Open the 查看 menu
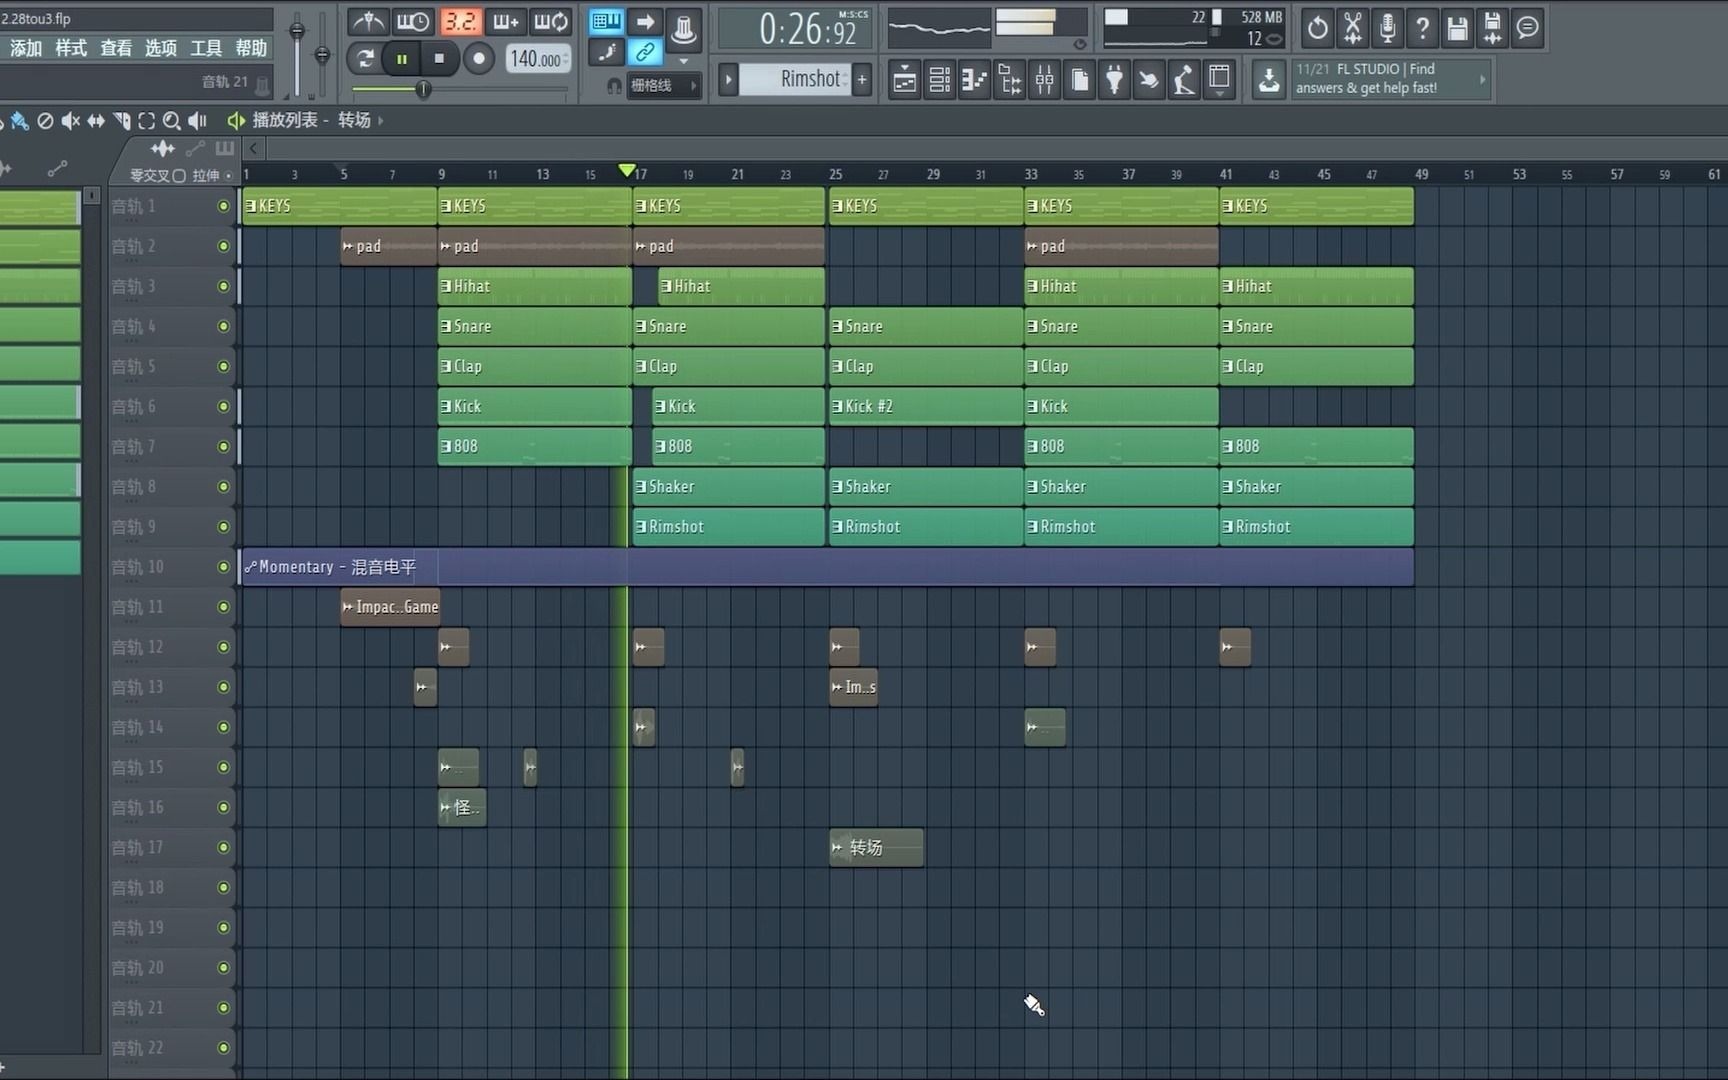 (x=116, y=48)
